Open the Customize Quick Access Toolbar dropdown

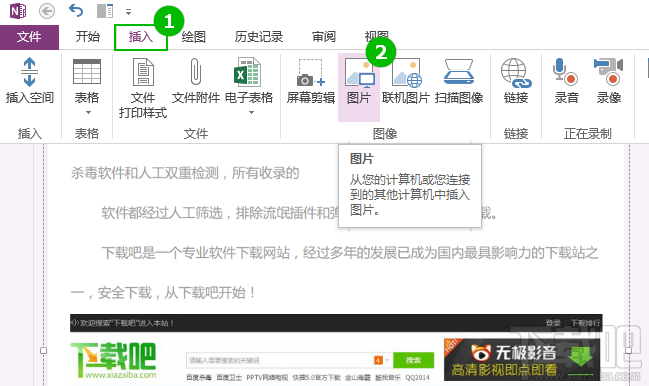click(129, 12)
